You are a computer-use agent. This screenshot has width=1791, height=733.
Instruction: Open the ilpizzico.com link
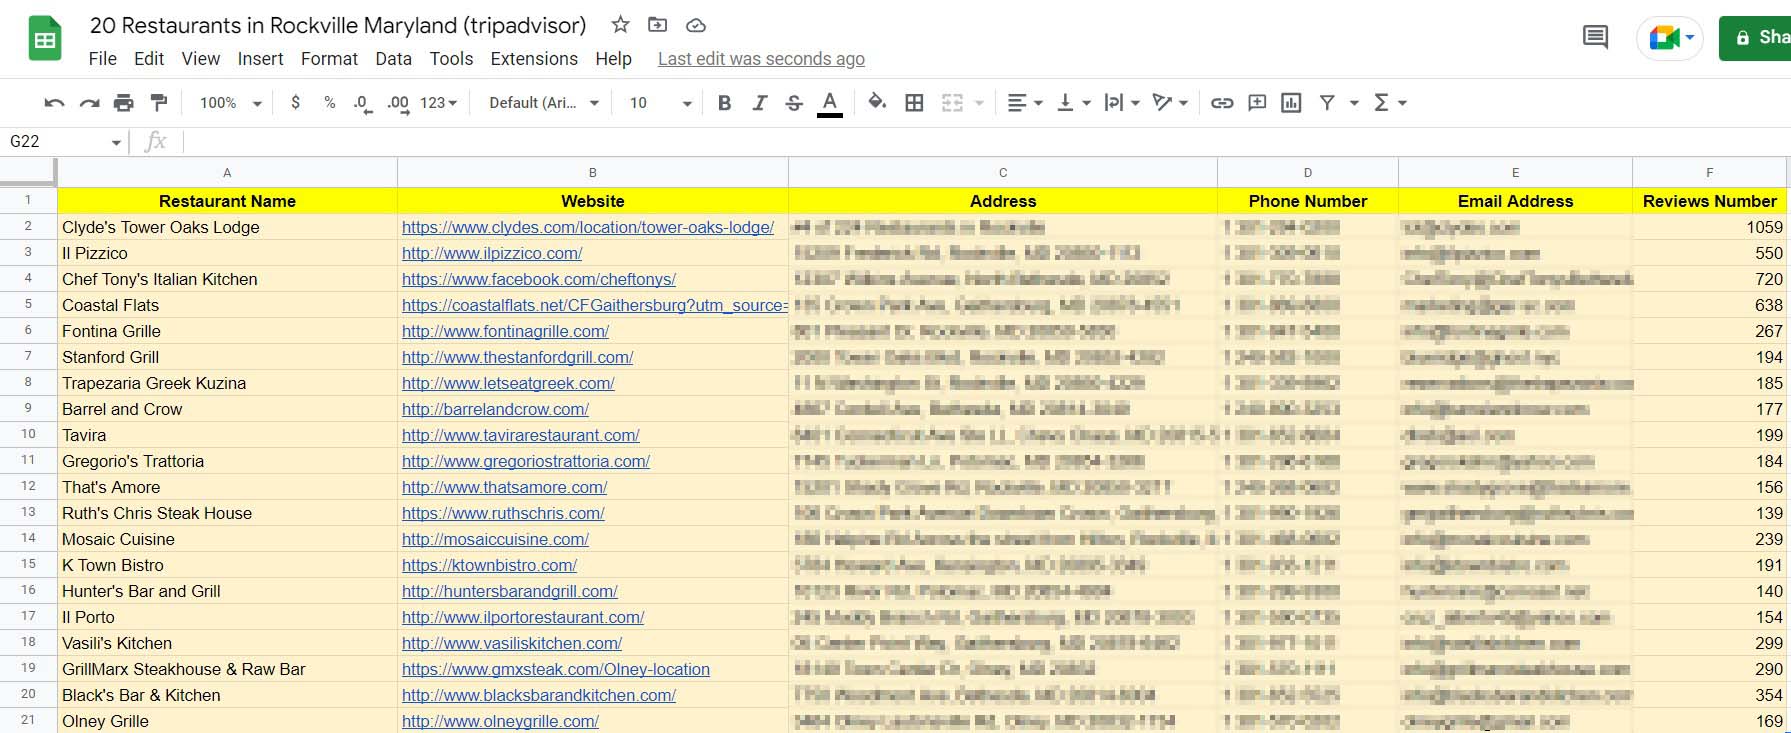(492, 253)
